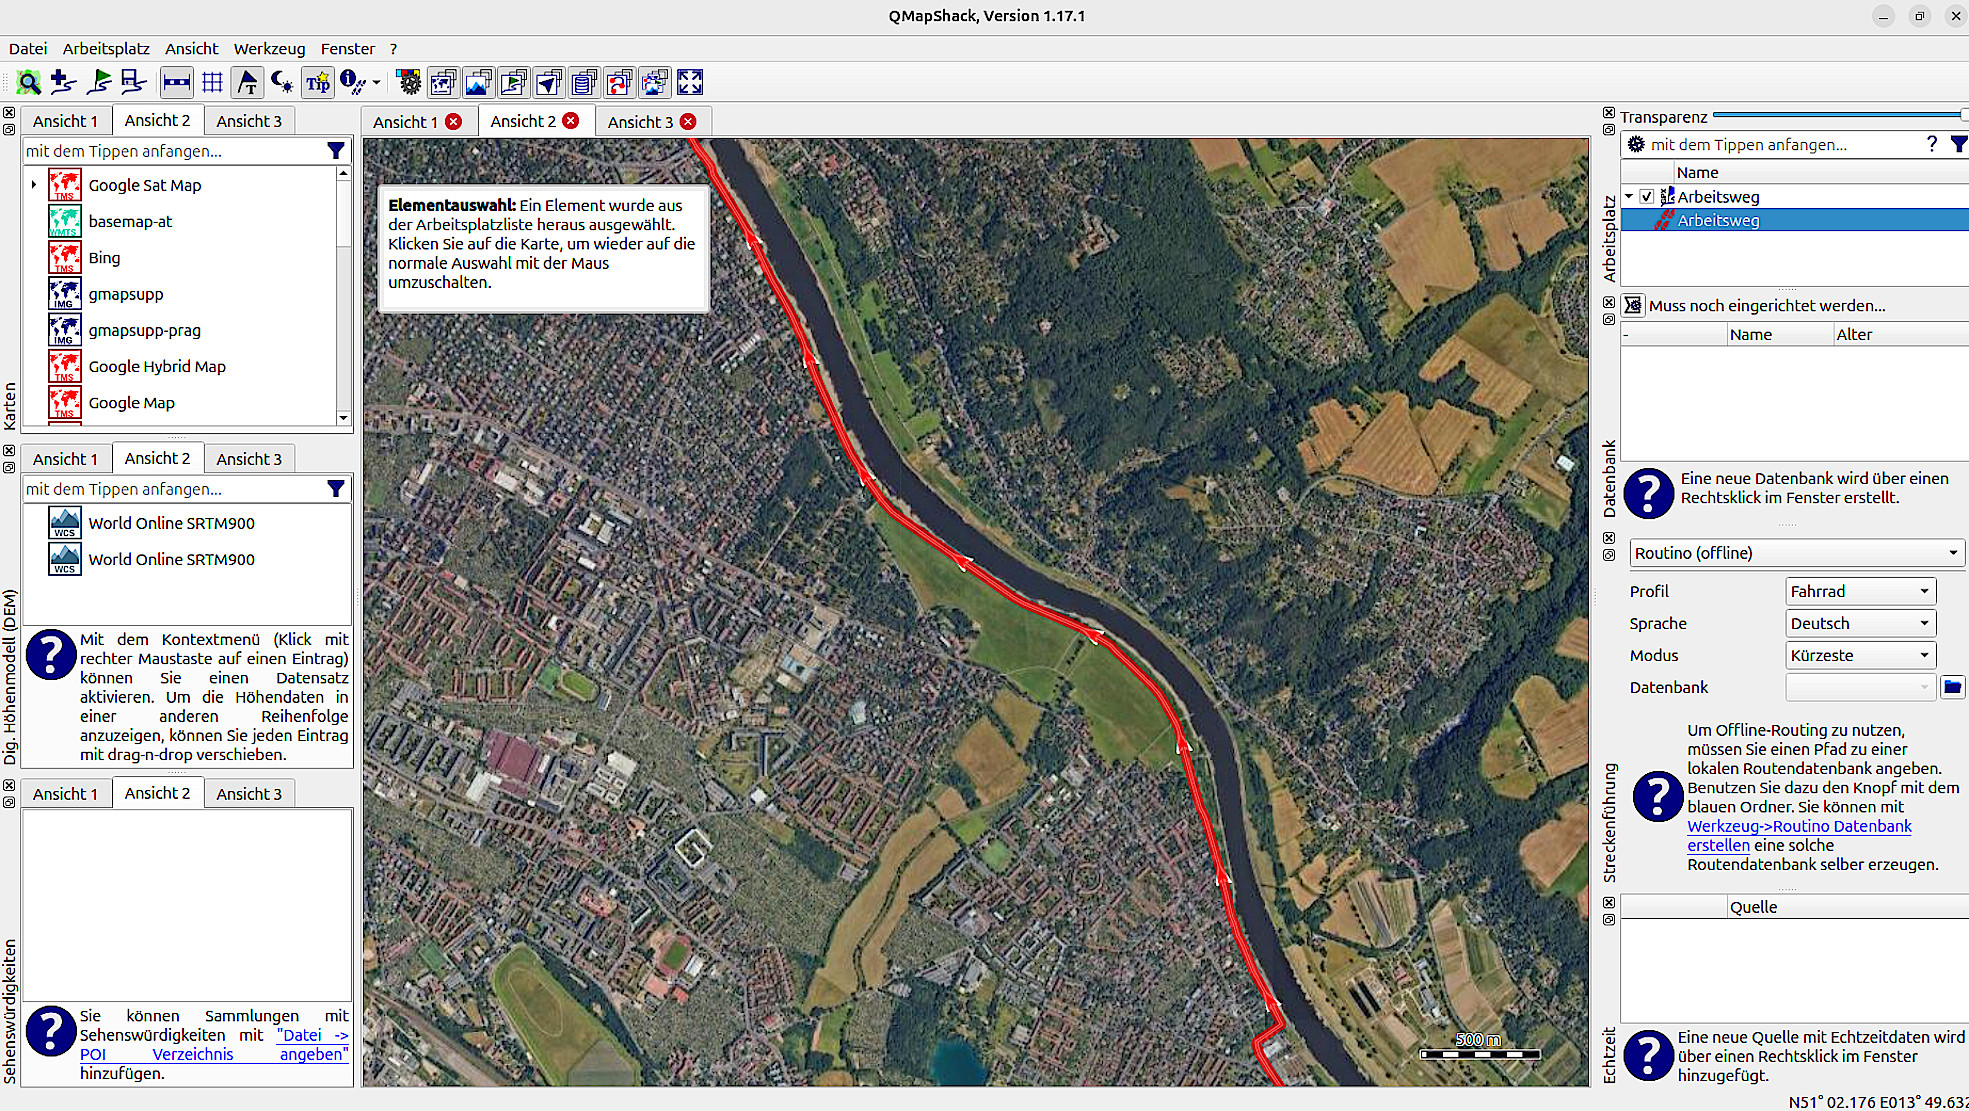Toggle the map scale bar icon
The height and width of the screenshot is (1111, 1969).
(x=176, y=83)
